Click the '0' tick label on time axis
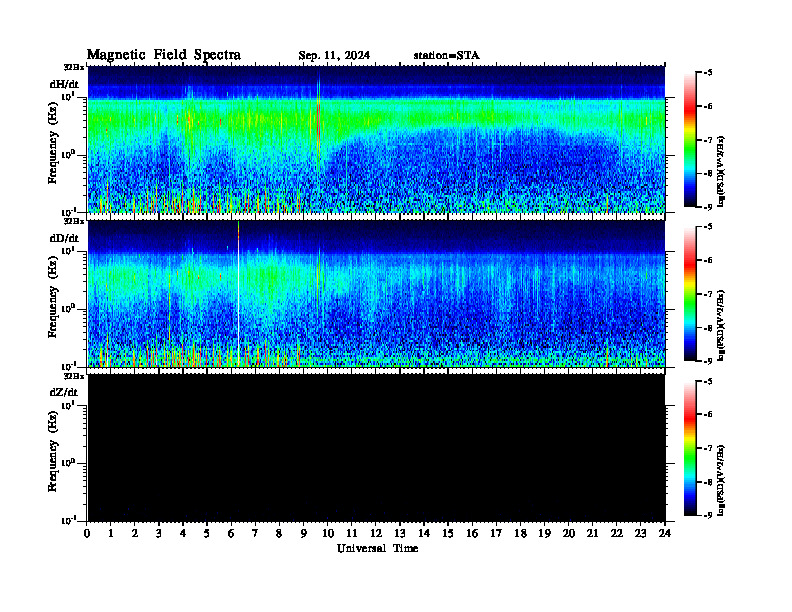792x612 pixels. (87, 534)
